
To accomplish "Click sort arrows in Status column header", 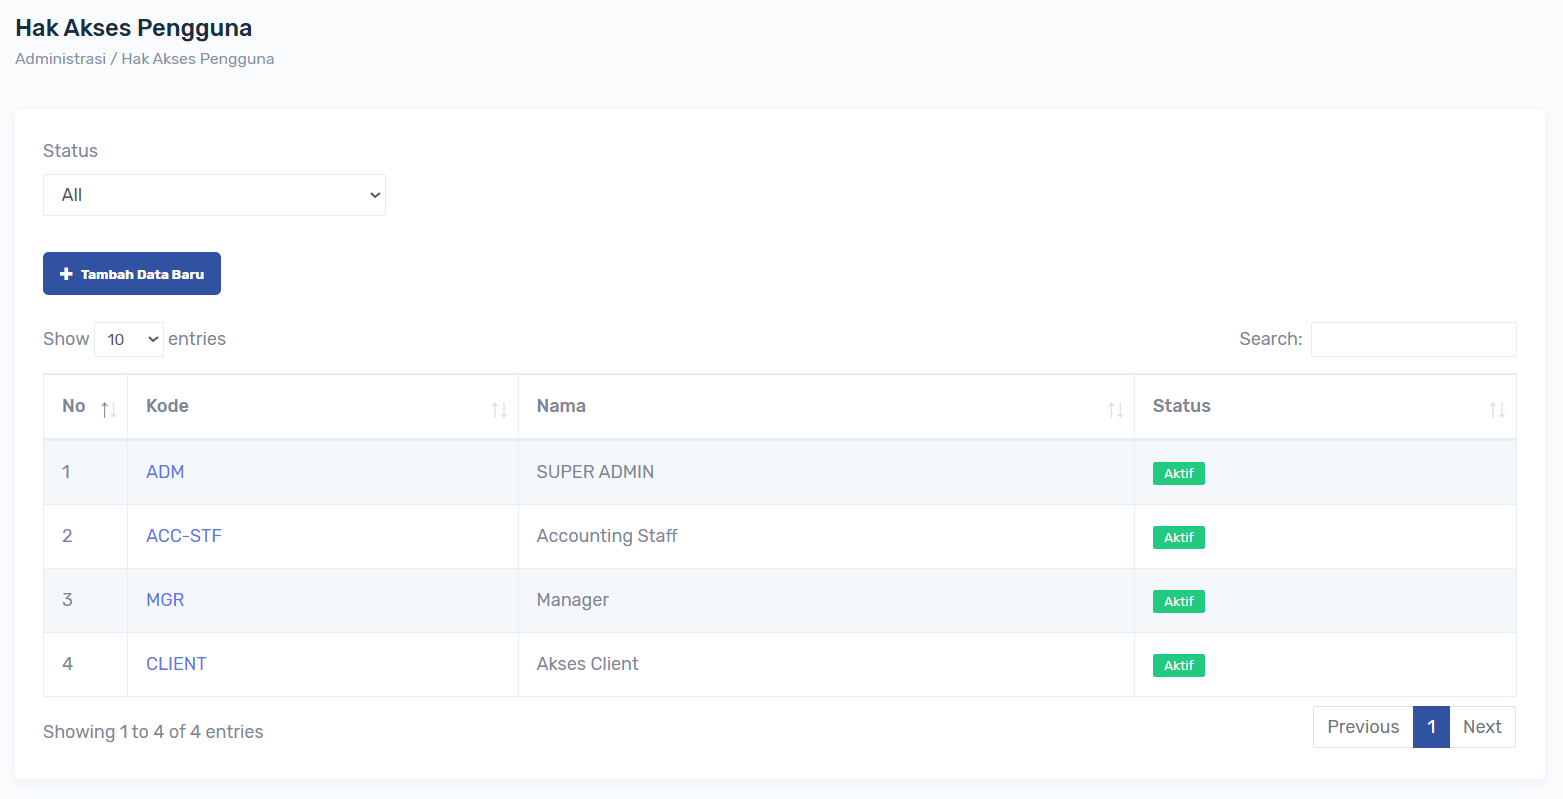I will tap(1496, 409).
